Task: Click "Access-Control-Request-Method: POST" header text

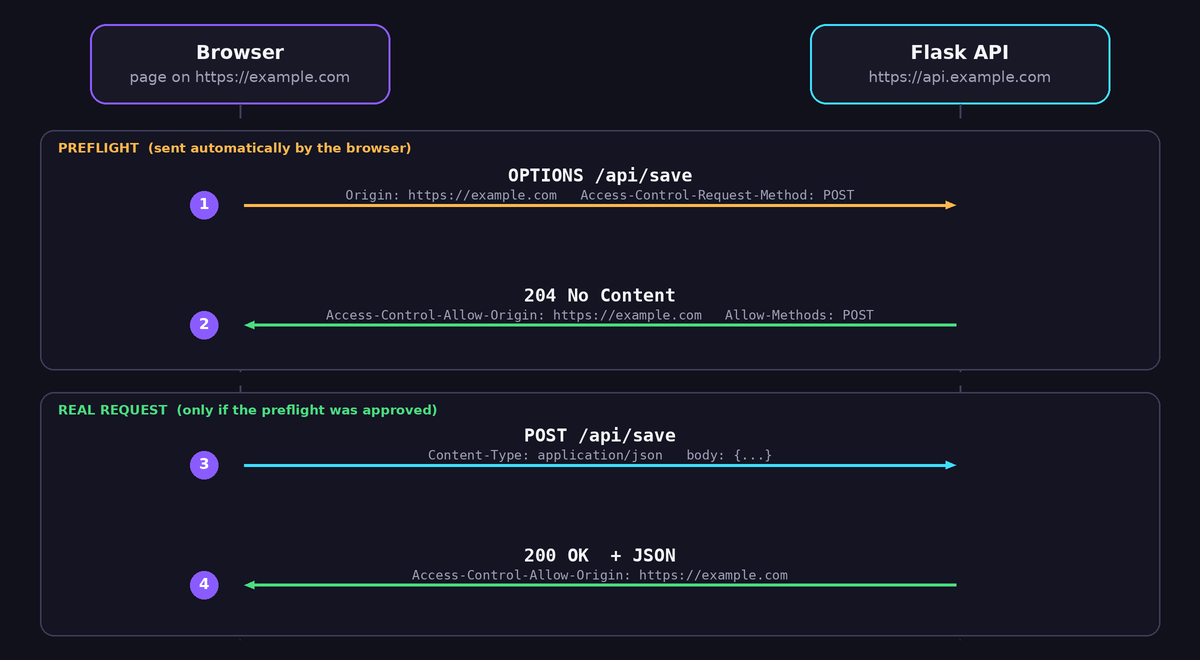Action: (717, 195)
